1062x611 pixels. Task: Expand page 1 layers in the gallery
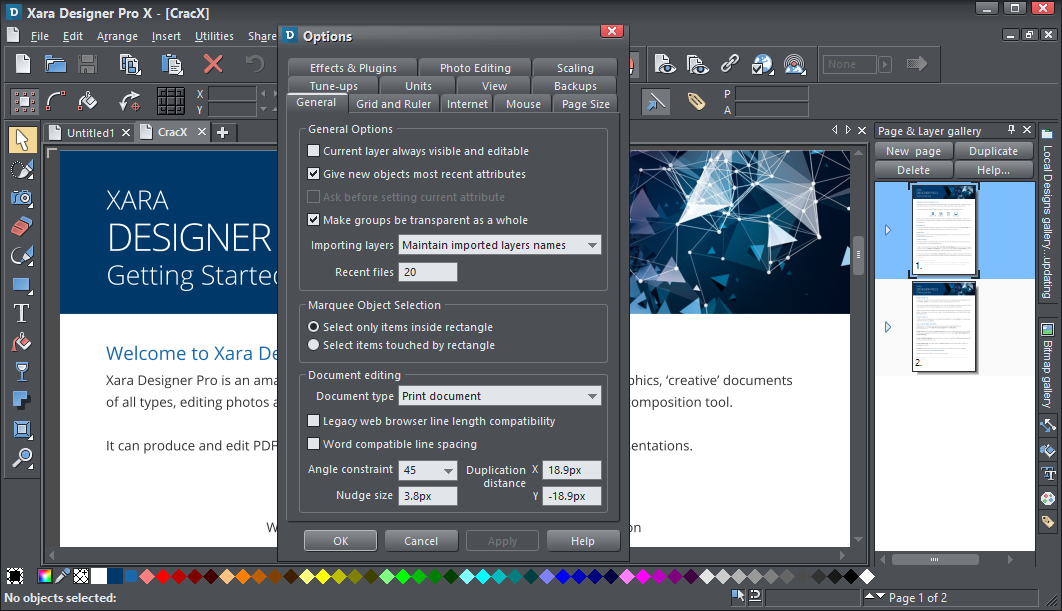887,230
